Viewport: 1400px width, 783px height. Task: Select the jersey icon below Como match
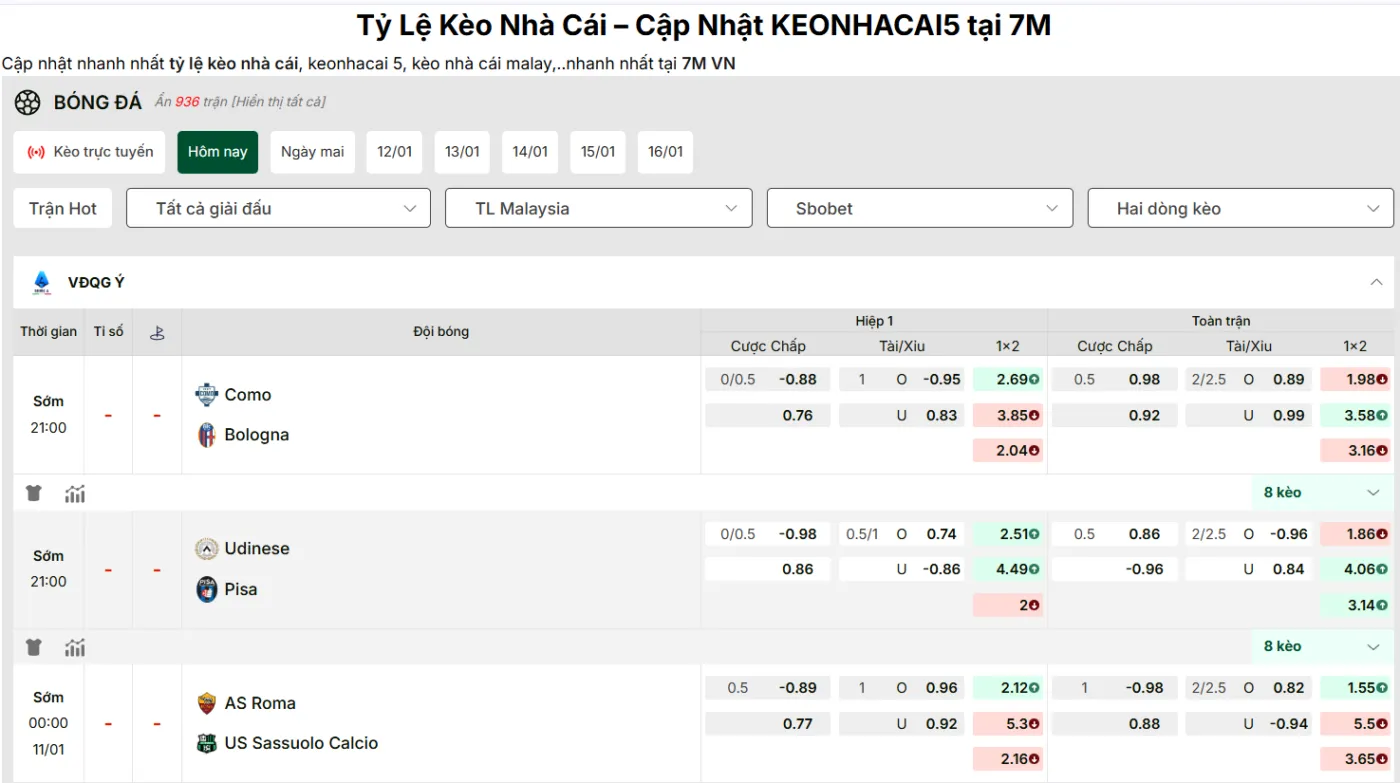point(33,492)
